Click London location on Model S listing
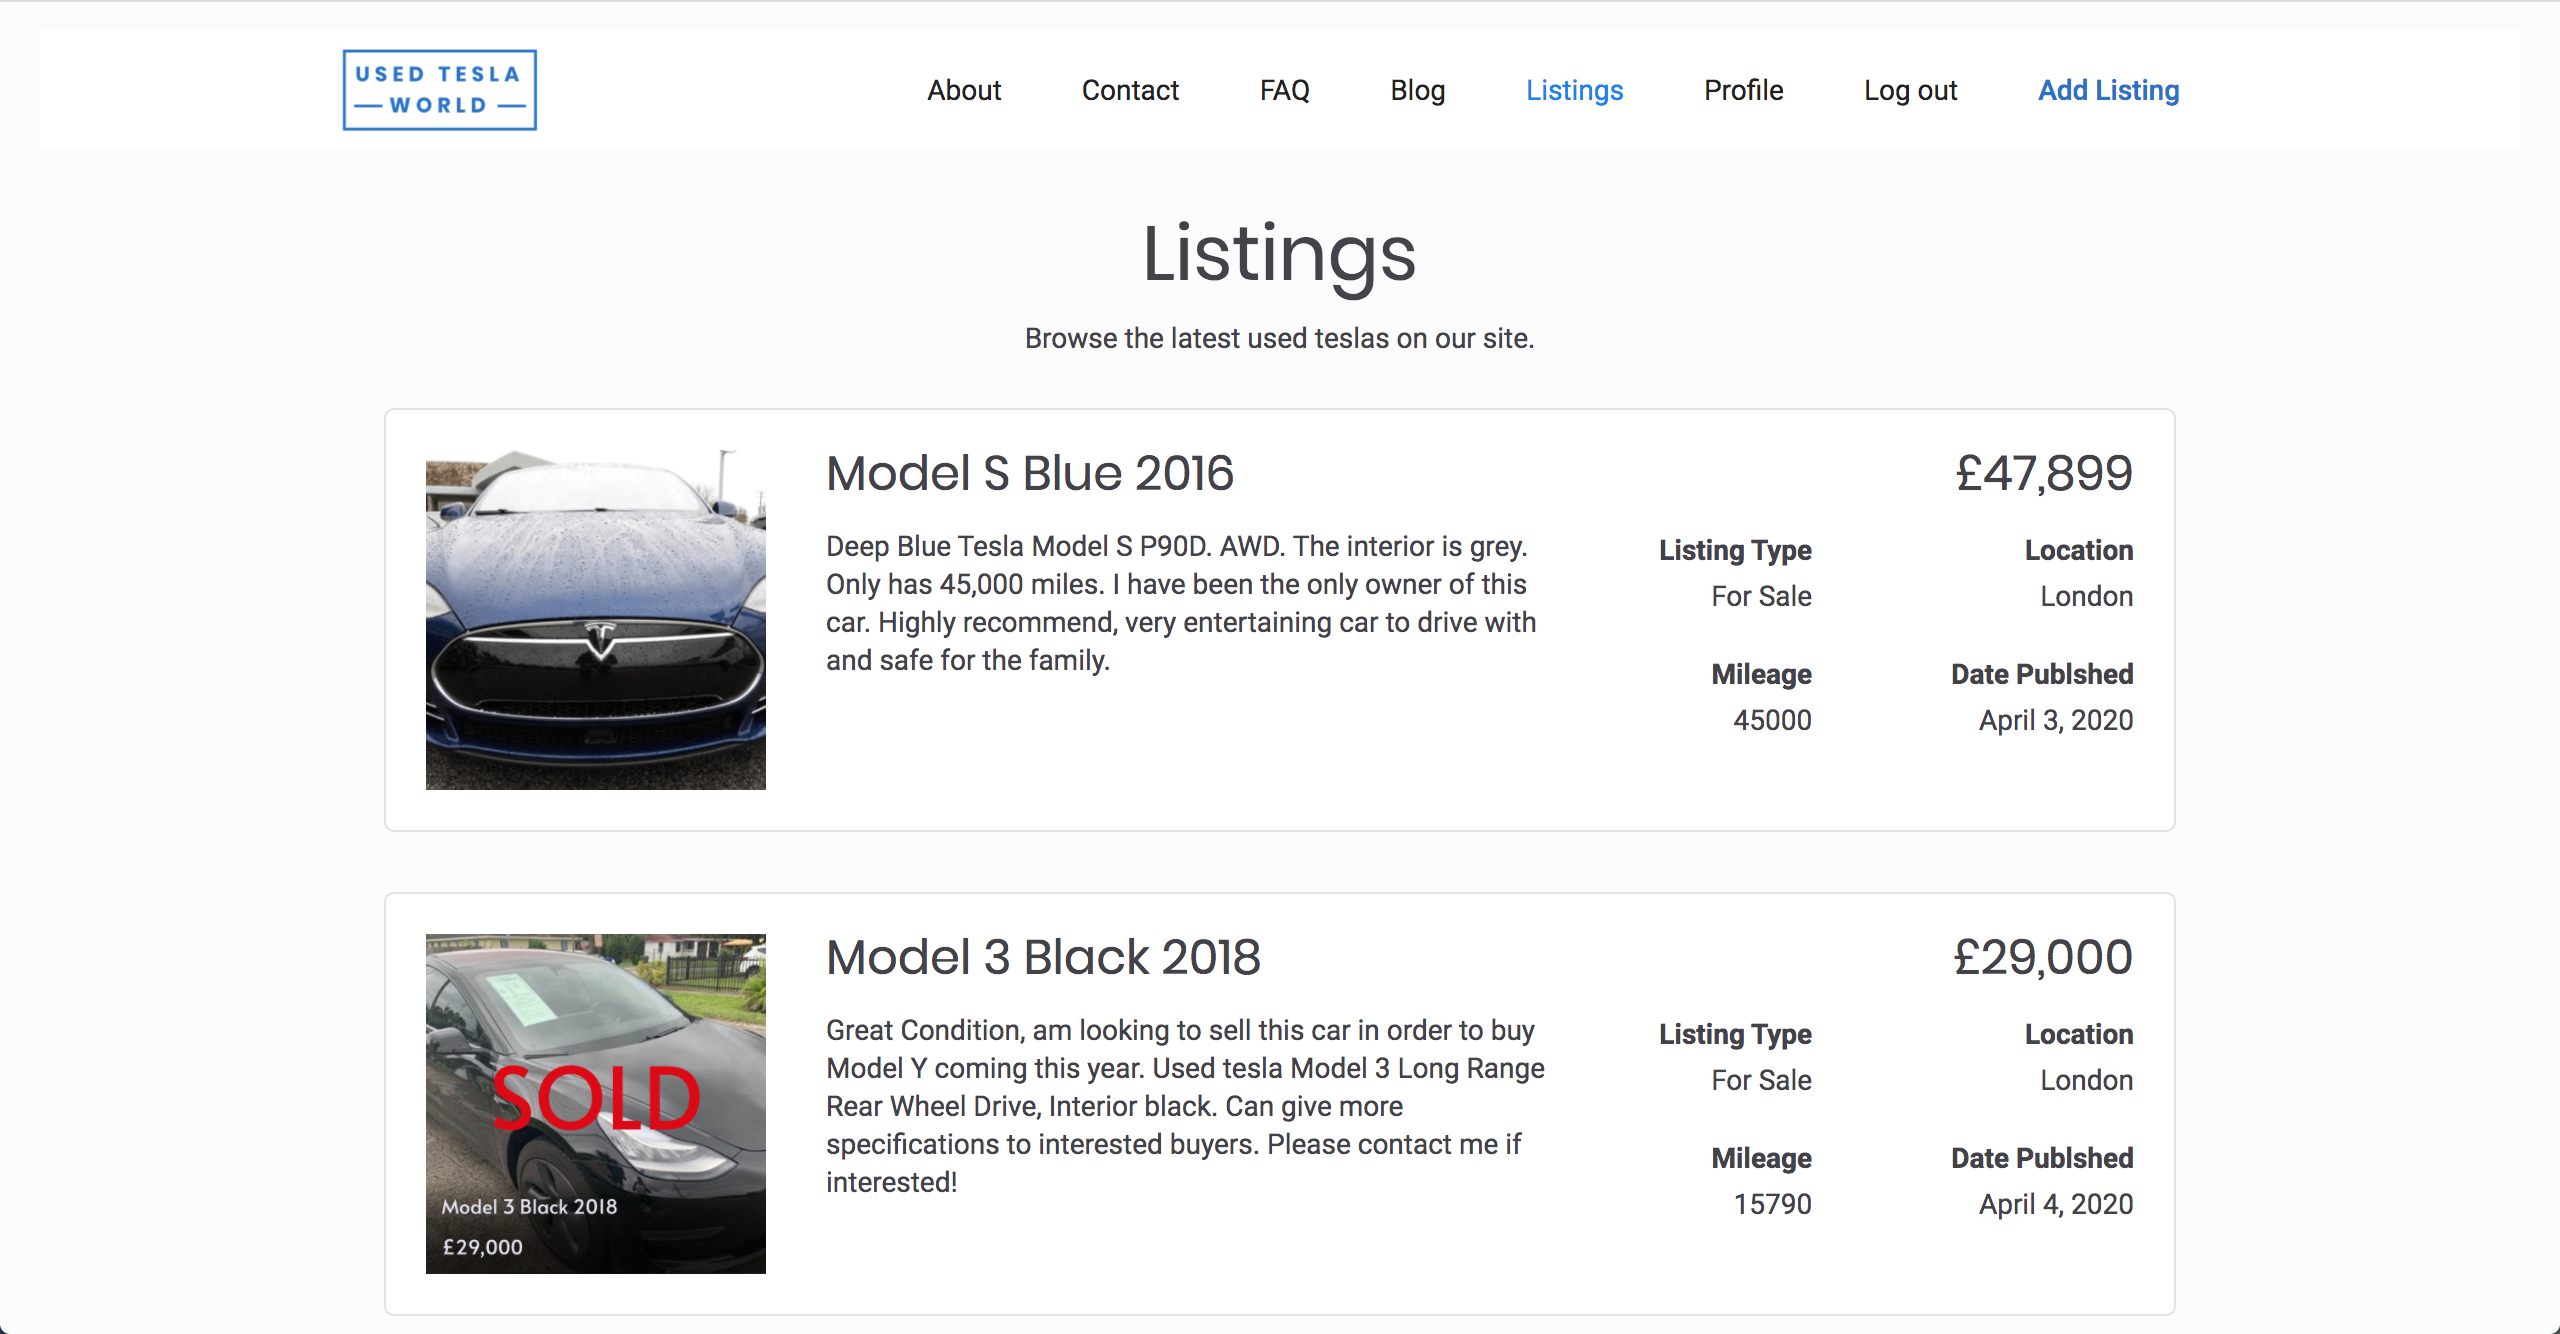The width and height of the screenshot is (2560, 1334). 2086,596
